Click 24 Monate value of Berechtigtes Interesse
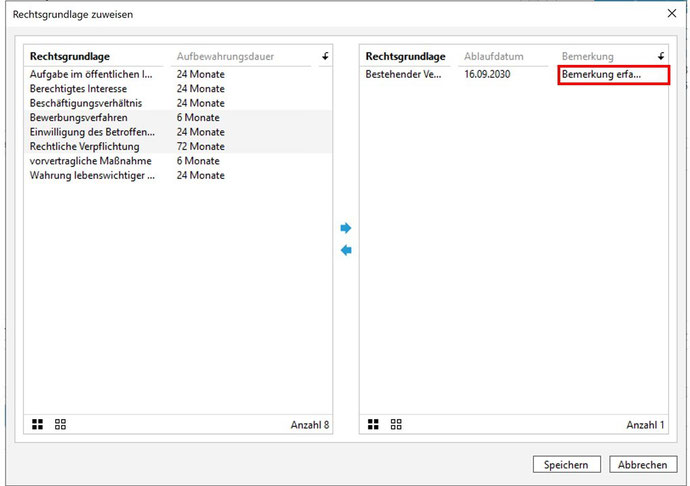690x486 pixels. coord(201,89)
